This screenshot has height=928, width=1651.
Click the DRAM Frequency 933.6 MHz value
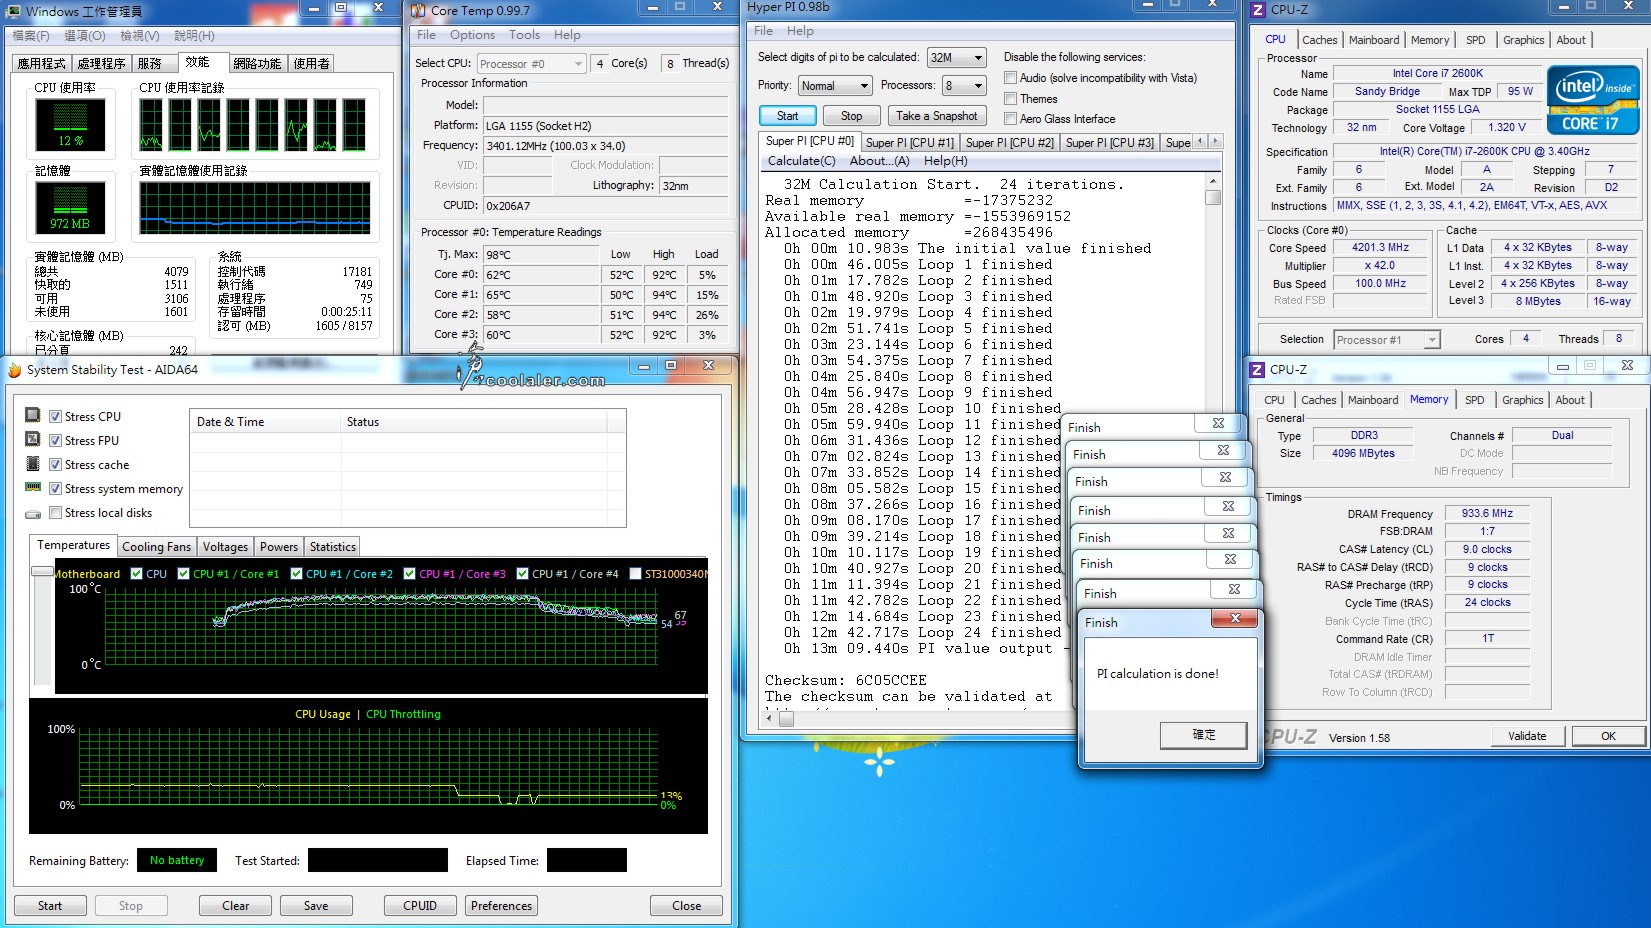tap(1488, 514)
